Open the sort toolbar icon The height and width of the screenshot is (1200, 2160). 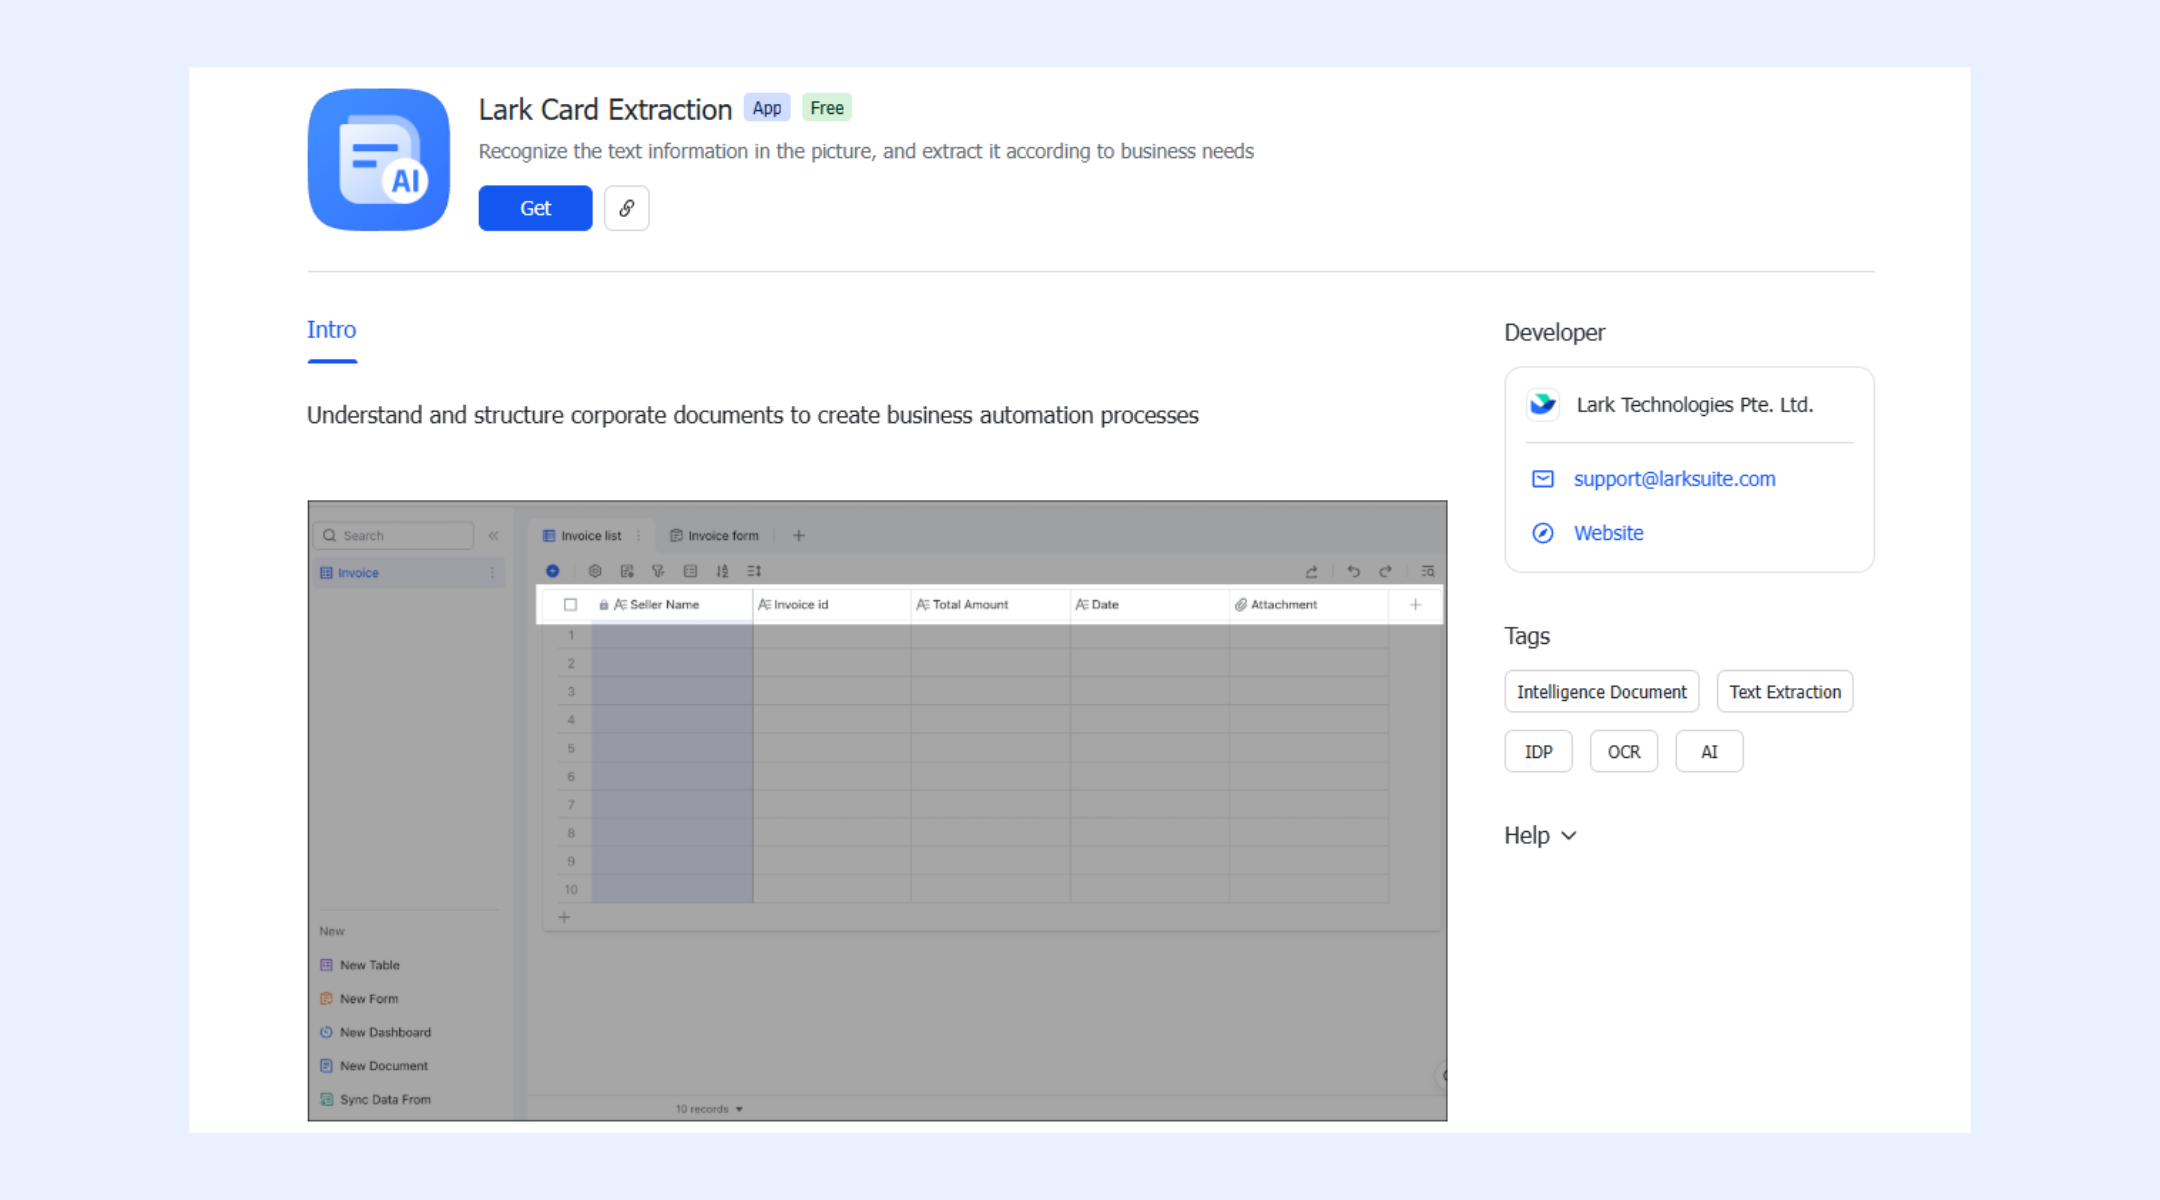point(722,571)
